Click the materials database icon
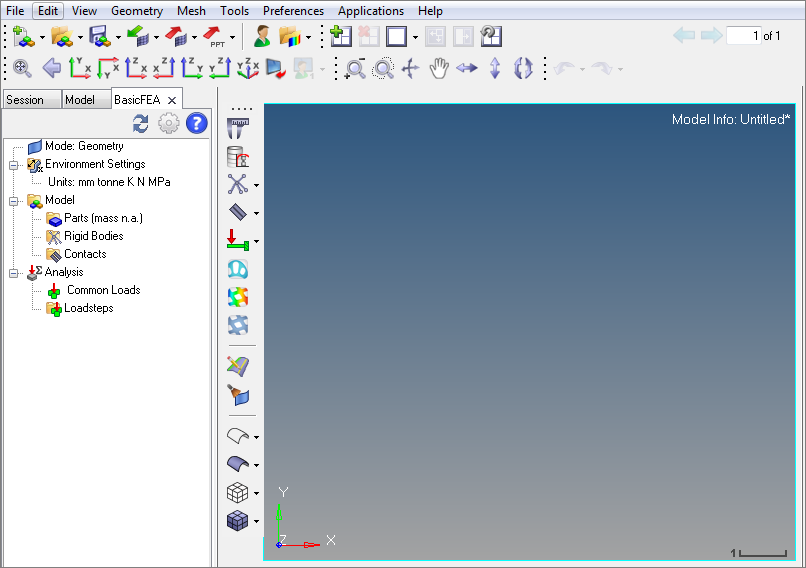 (x=238, y=157)
